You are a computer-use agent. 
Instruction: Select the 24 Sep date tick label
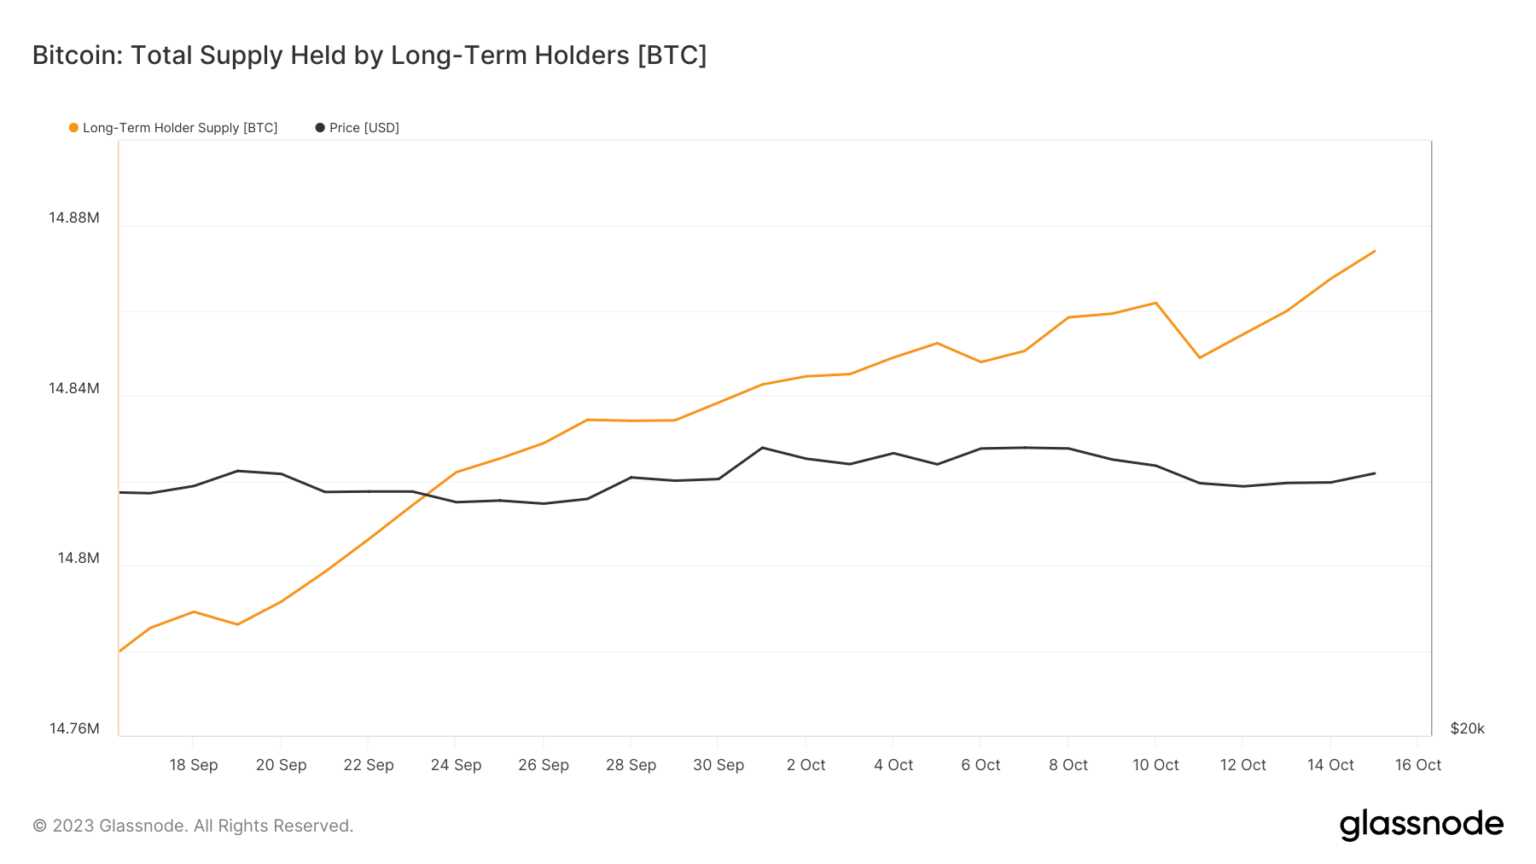pos(456,765)
